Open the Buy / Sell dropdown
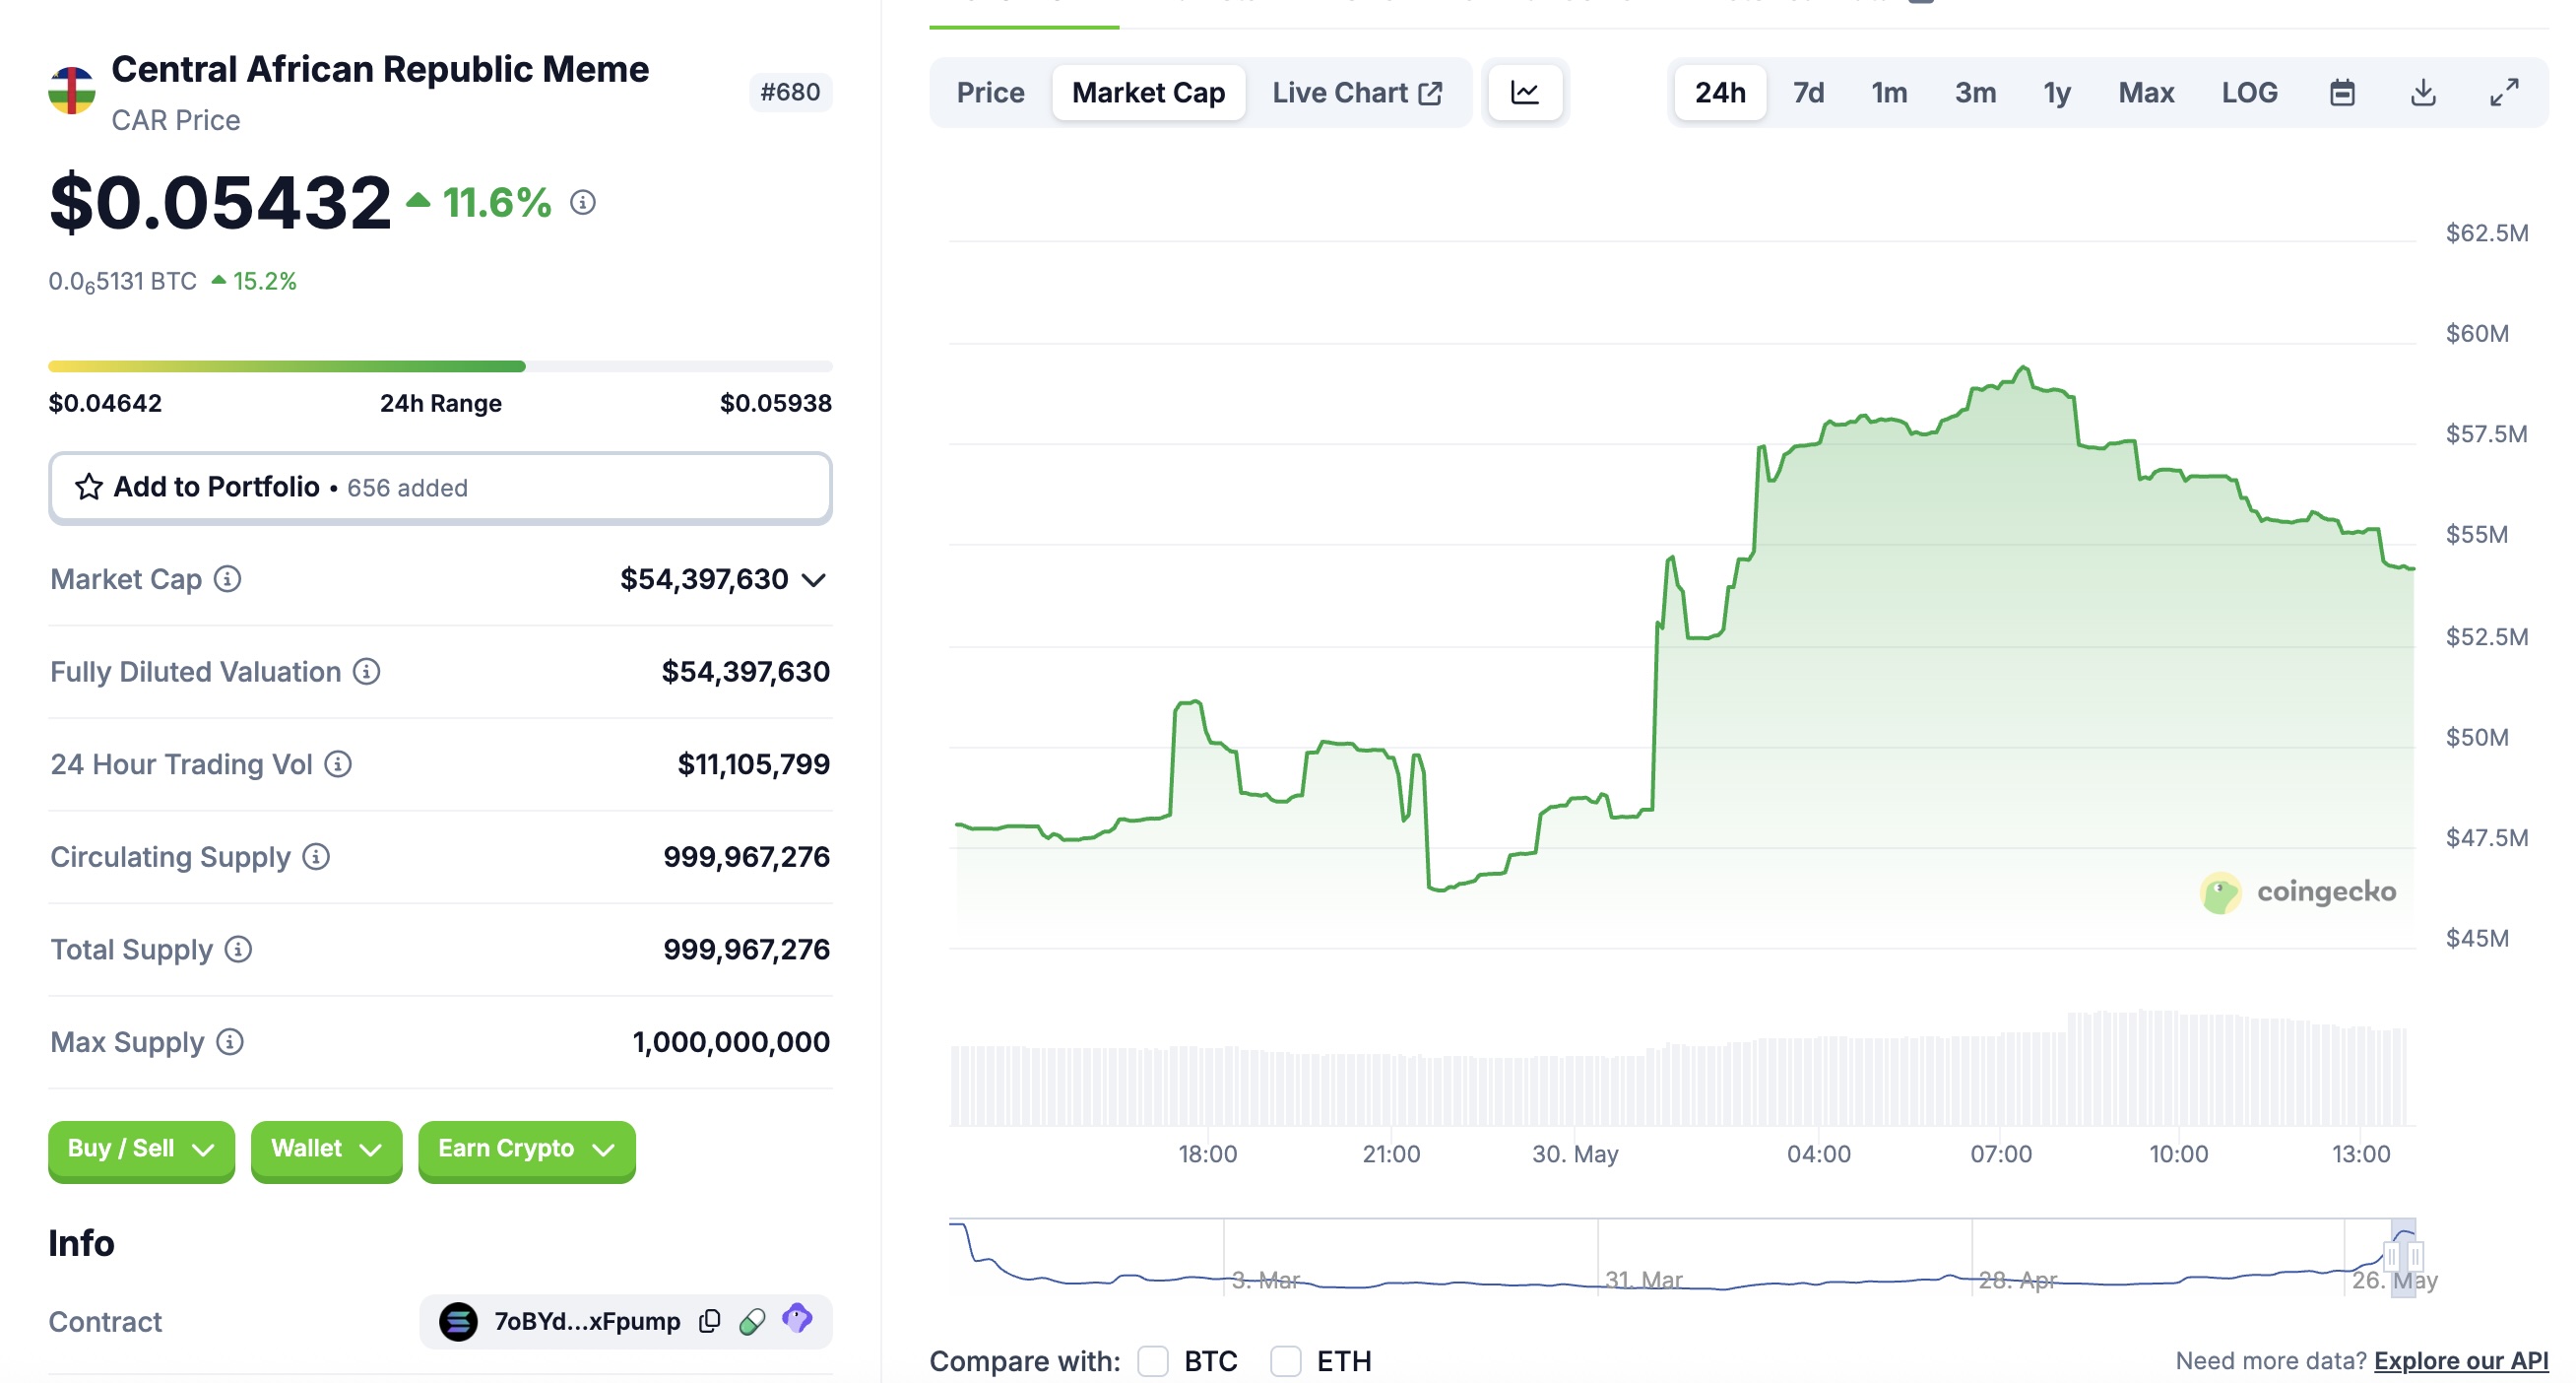 pos(141,1148)
